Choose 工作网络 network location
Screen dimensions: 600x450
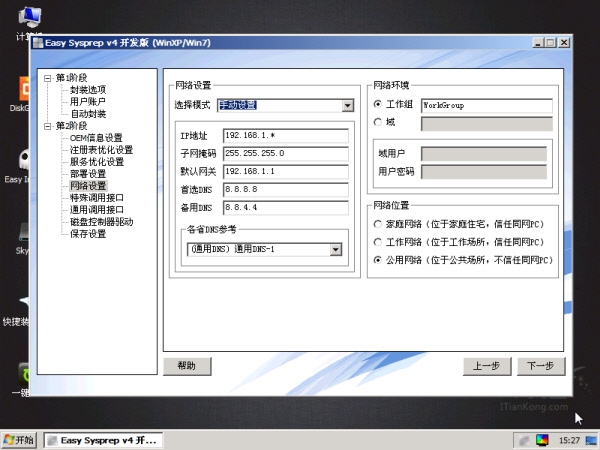point(378,242)
